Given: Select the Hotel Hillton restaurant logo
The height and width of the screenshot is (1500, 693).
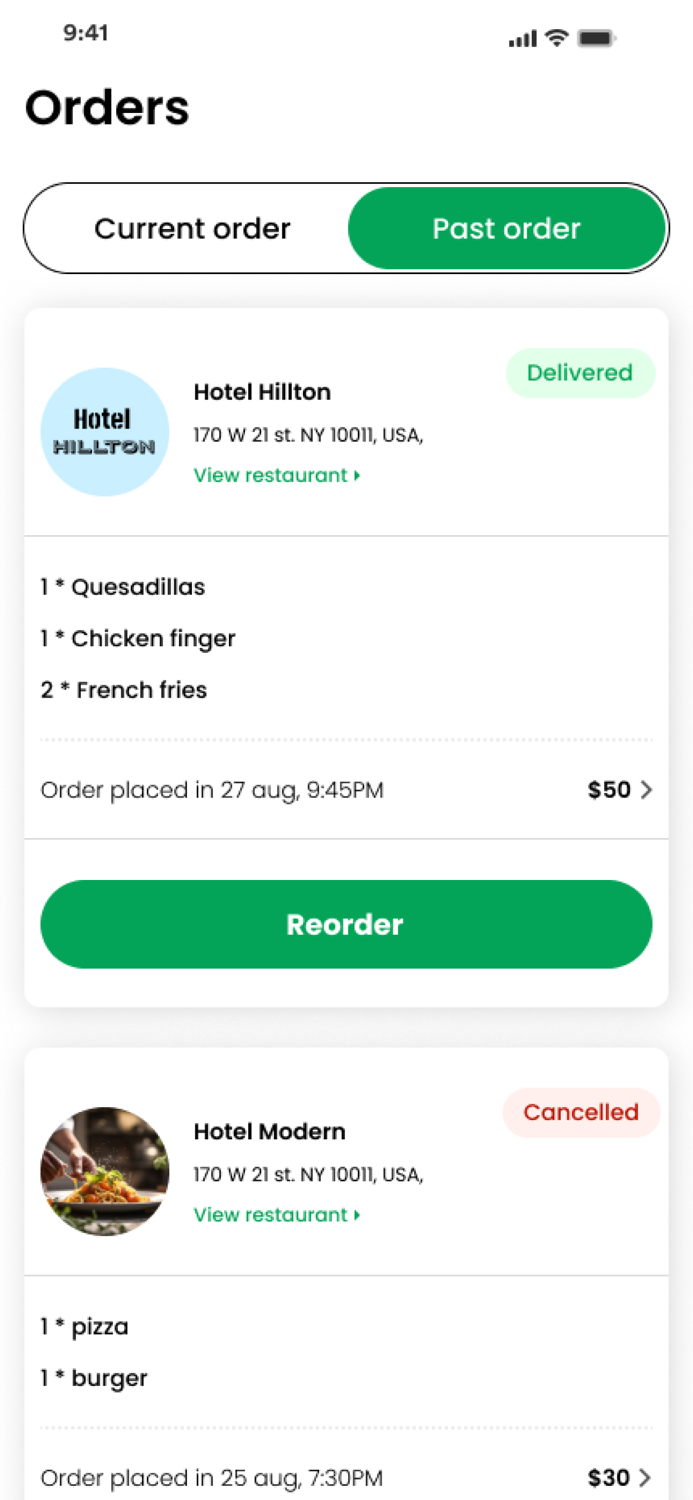Looking at the screenshot, I should pos(104,431).
